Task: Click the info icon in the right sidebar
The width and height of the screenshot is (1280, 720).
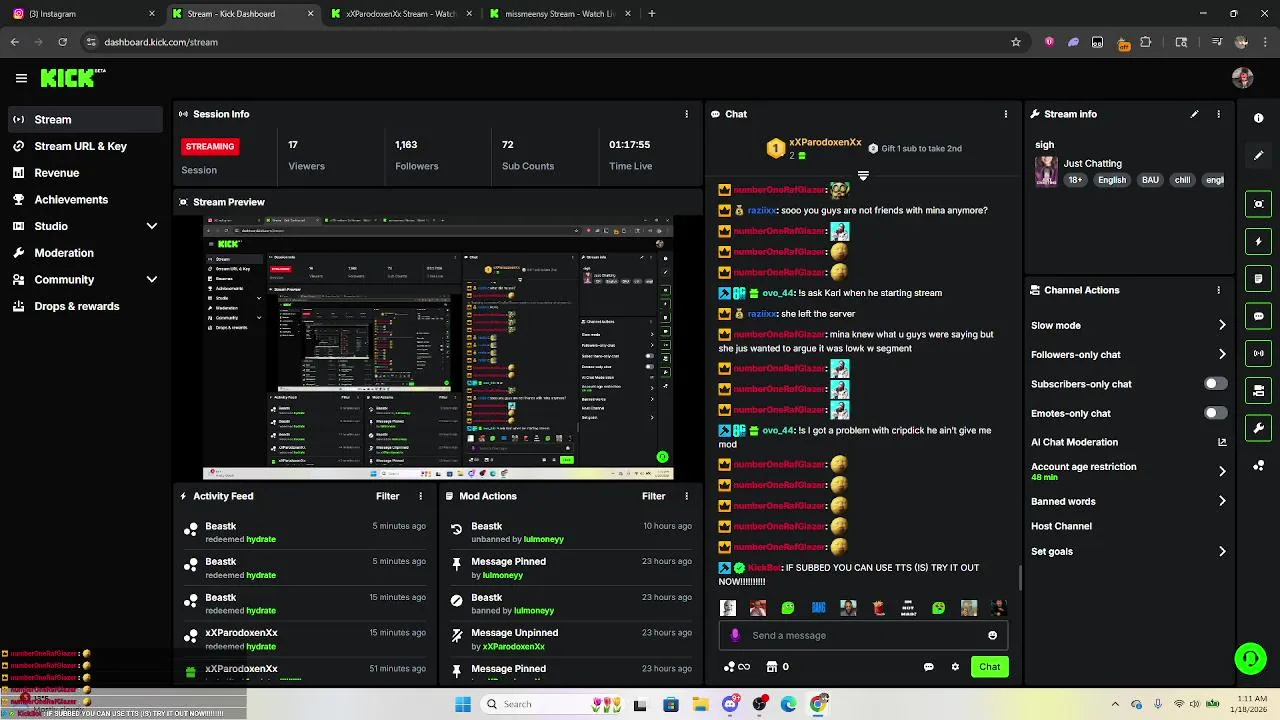Action: coord(1259,118)
